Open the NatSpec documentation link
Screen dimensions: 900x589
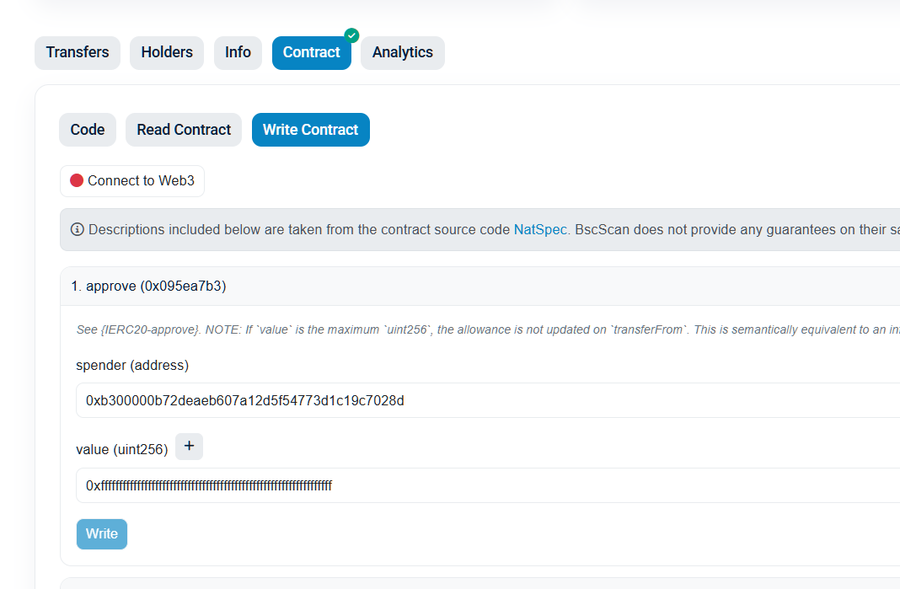[x=540, y=230]
